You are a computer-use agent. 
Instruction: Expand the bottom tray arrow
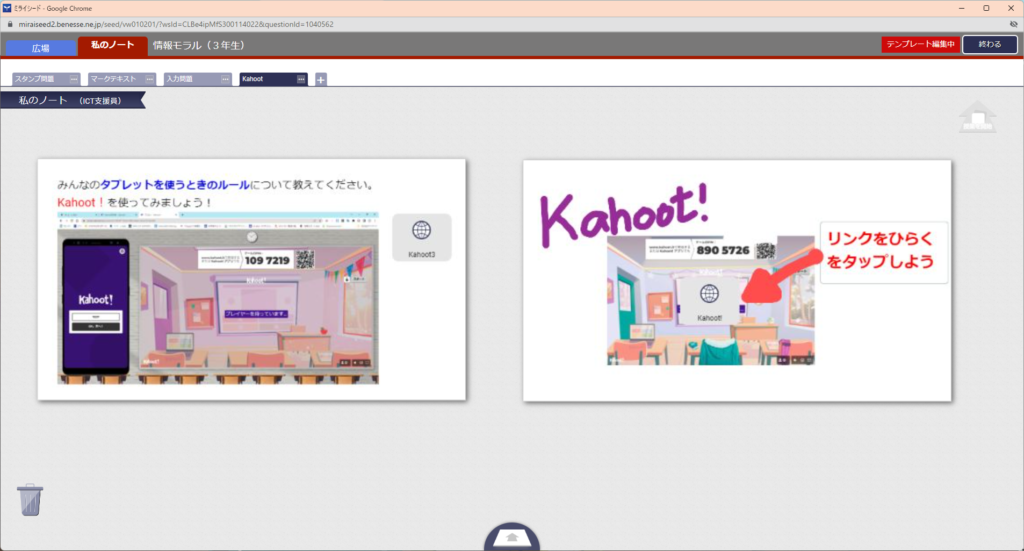point(512,537)
